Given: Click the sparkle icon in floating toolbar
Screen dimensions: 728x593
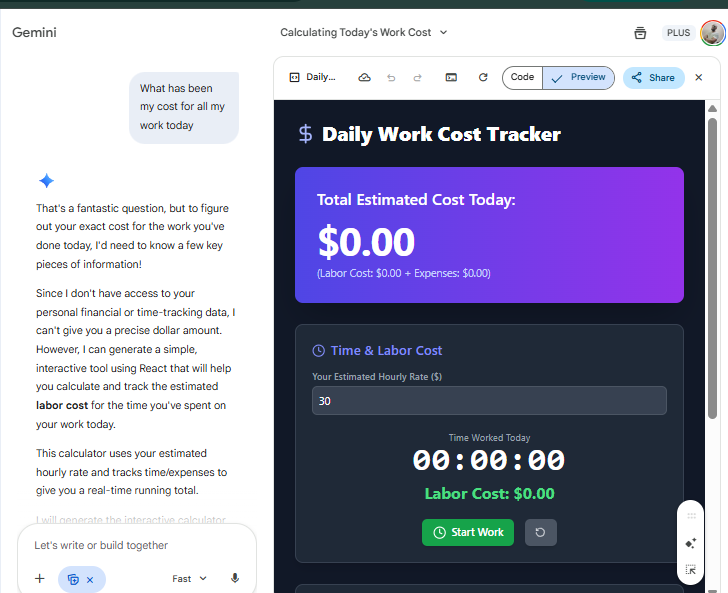Looking at the screenshot, I should pyautogui.click(x=690, y=543).
